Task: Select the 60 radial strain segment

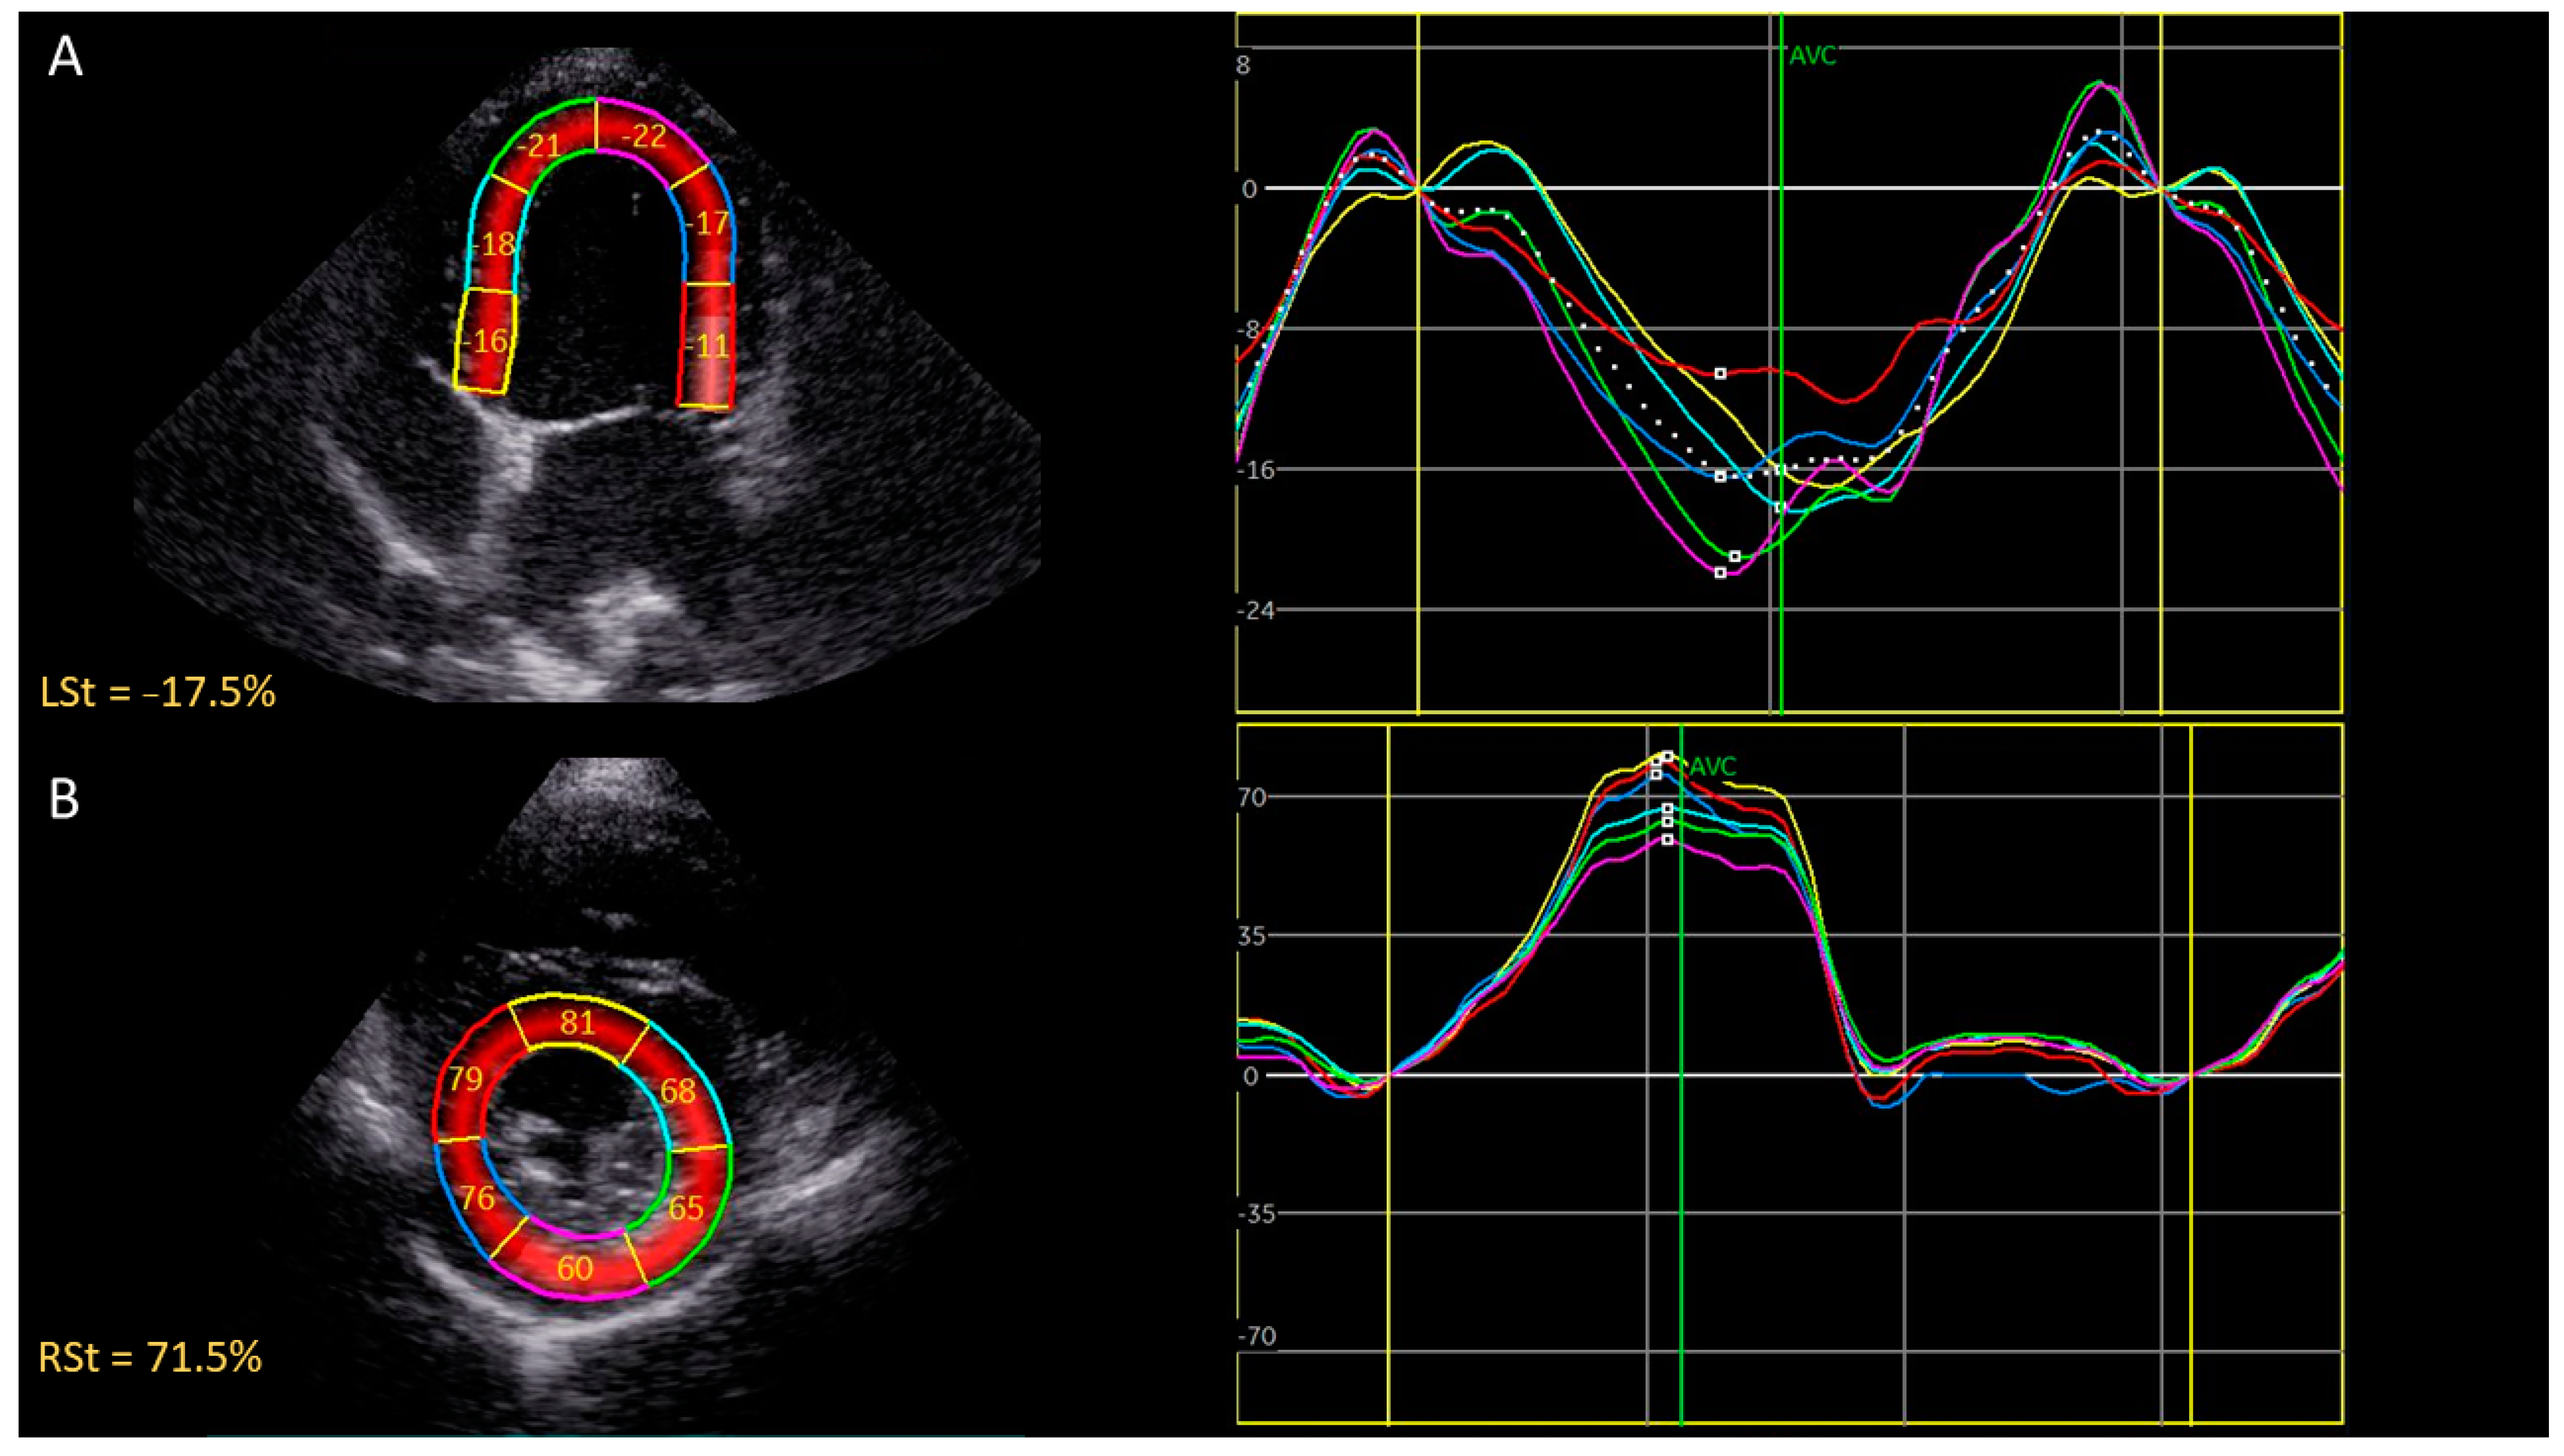Action: (x=575, y=1268)
